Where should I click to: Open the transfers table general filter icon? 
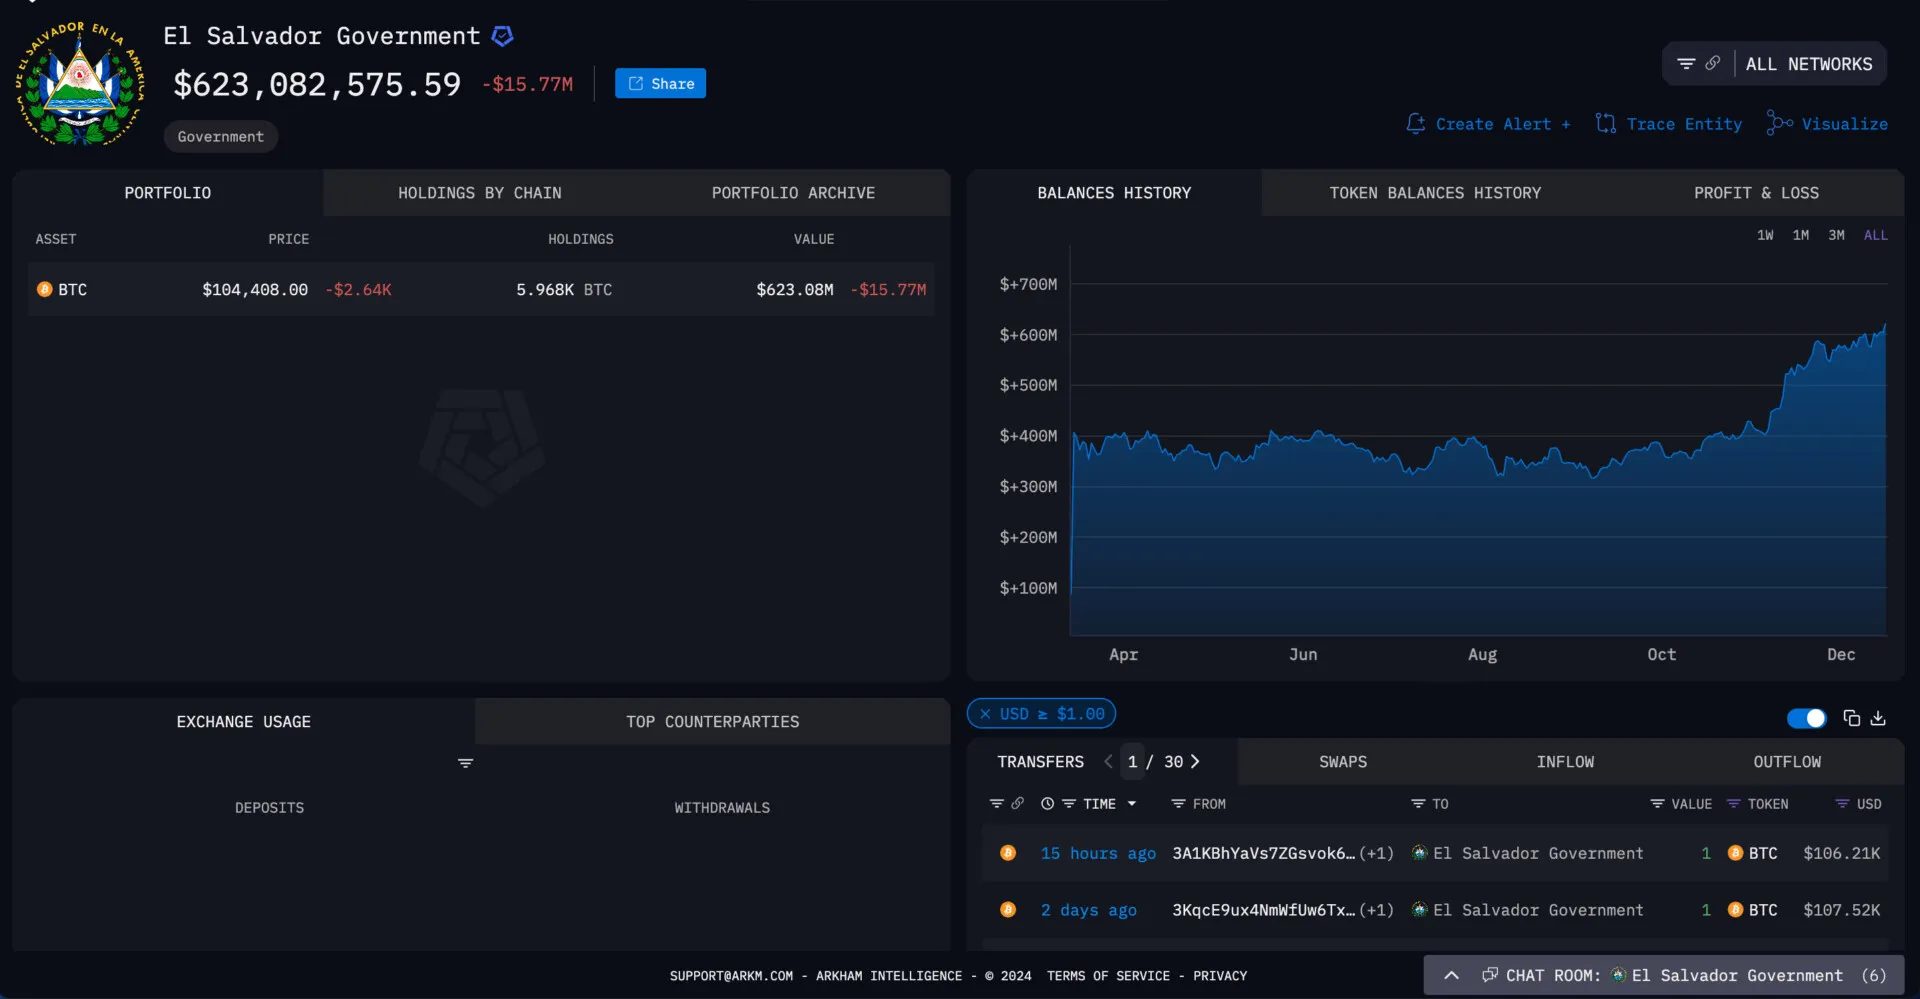tap(996, 804)
